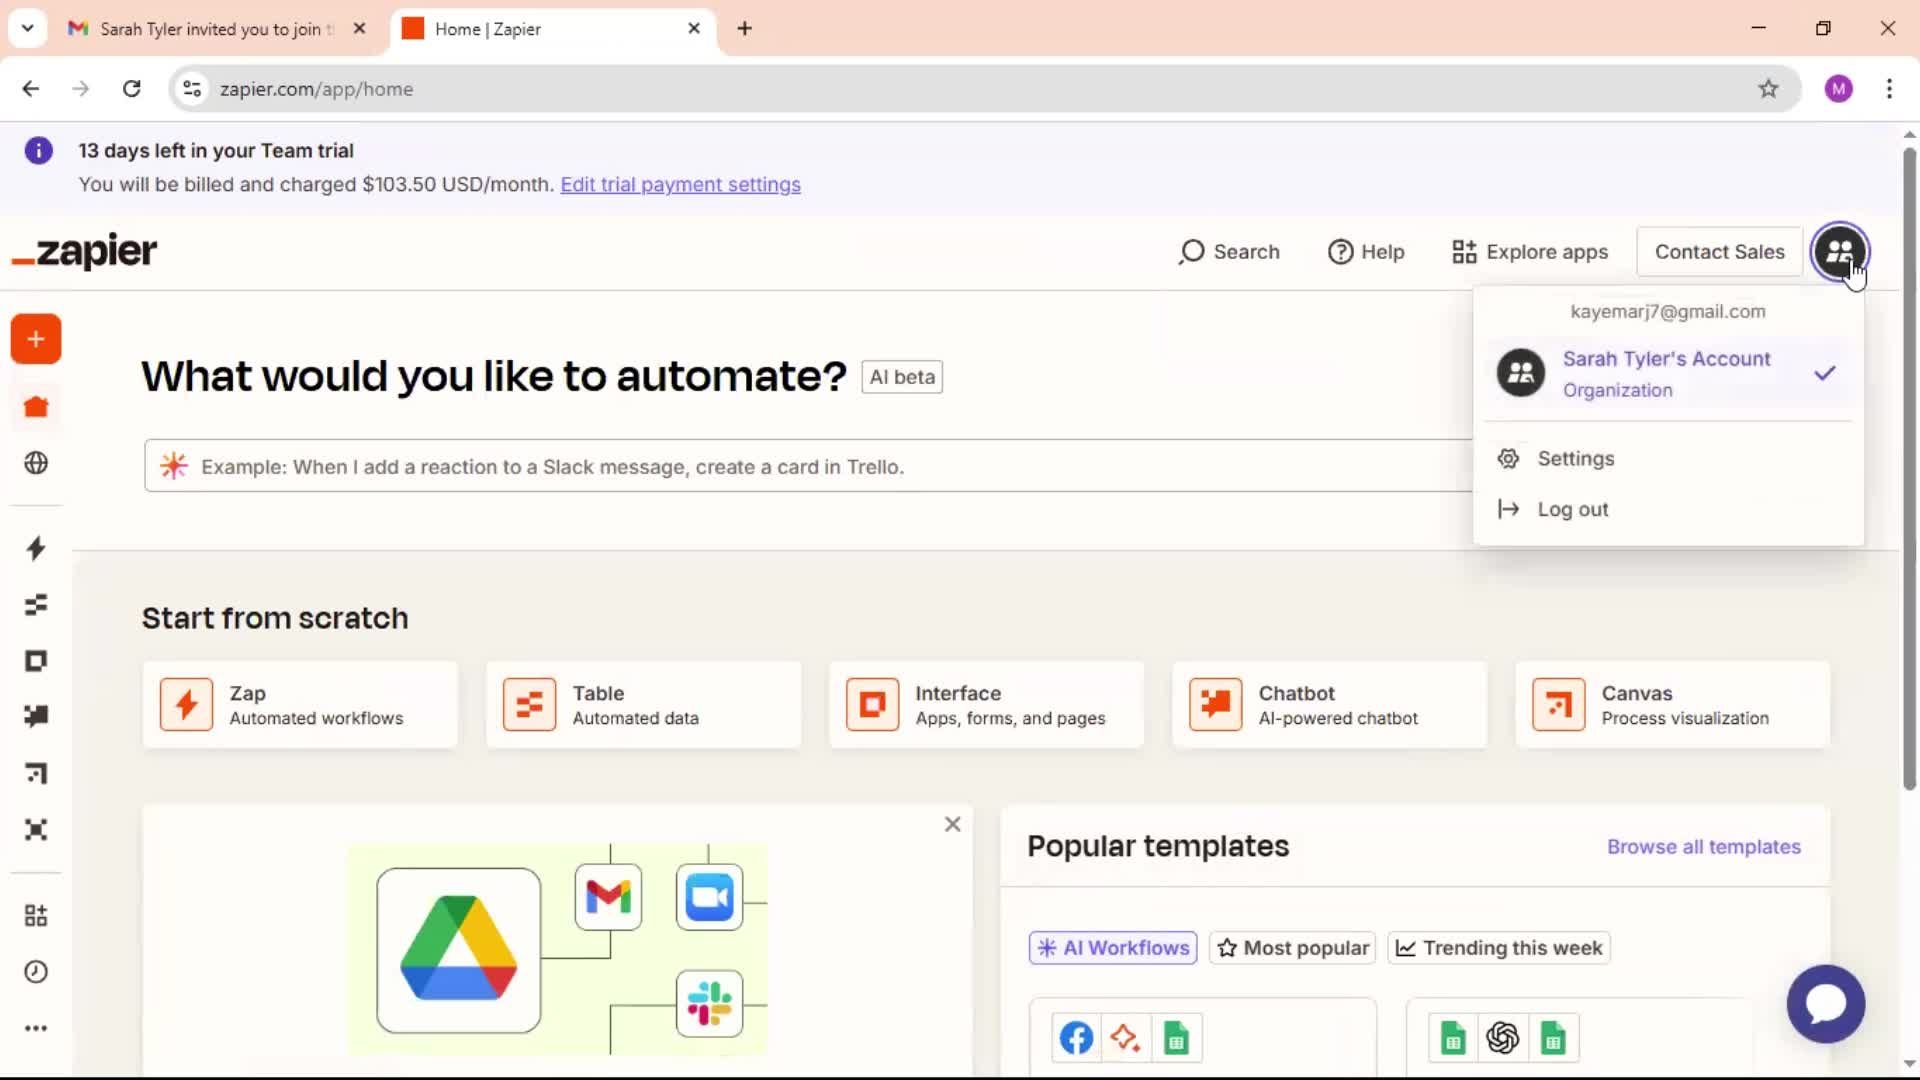Open Agents icon in left sidebar
Viewport: 1920px width, 1080px height.
pyautogui.click(x=36, y=829)
